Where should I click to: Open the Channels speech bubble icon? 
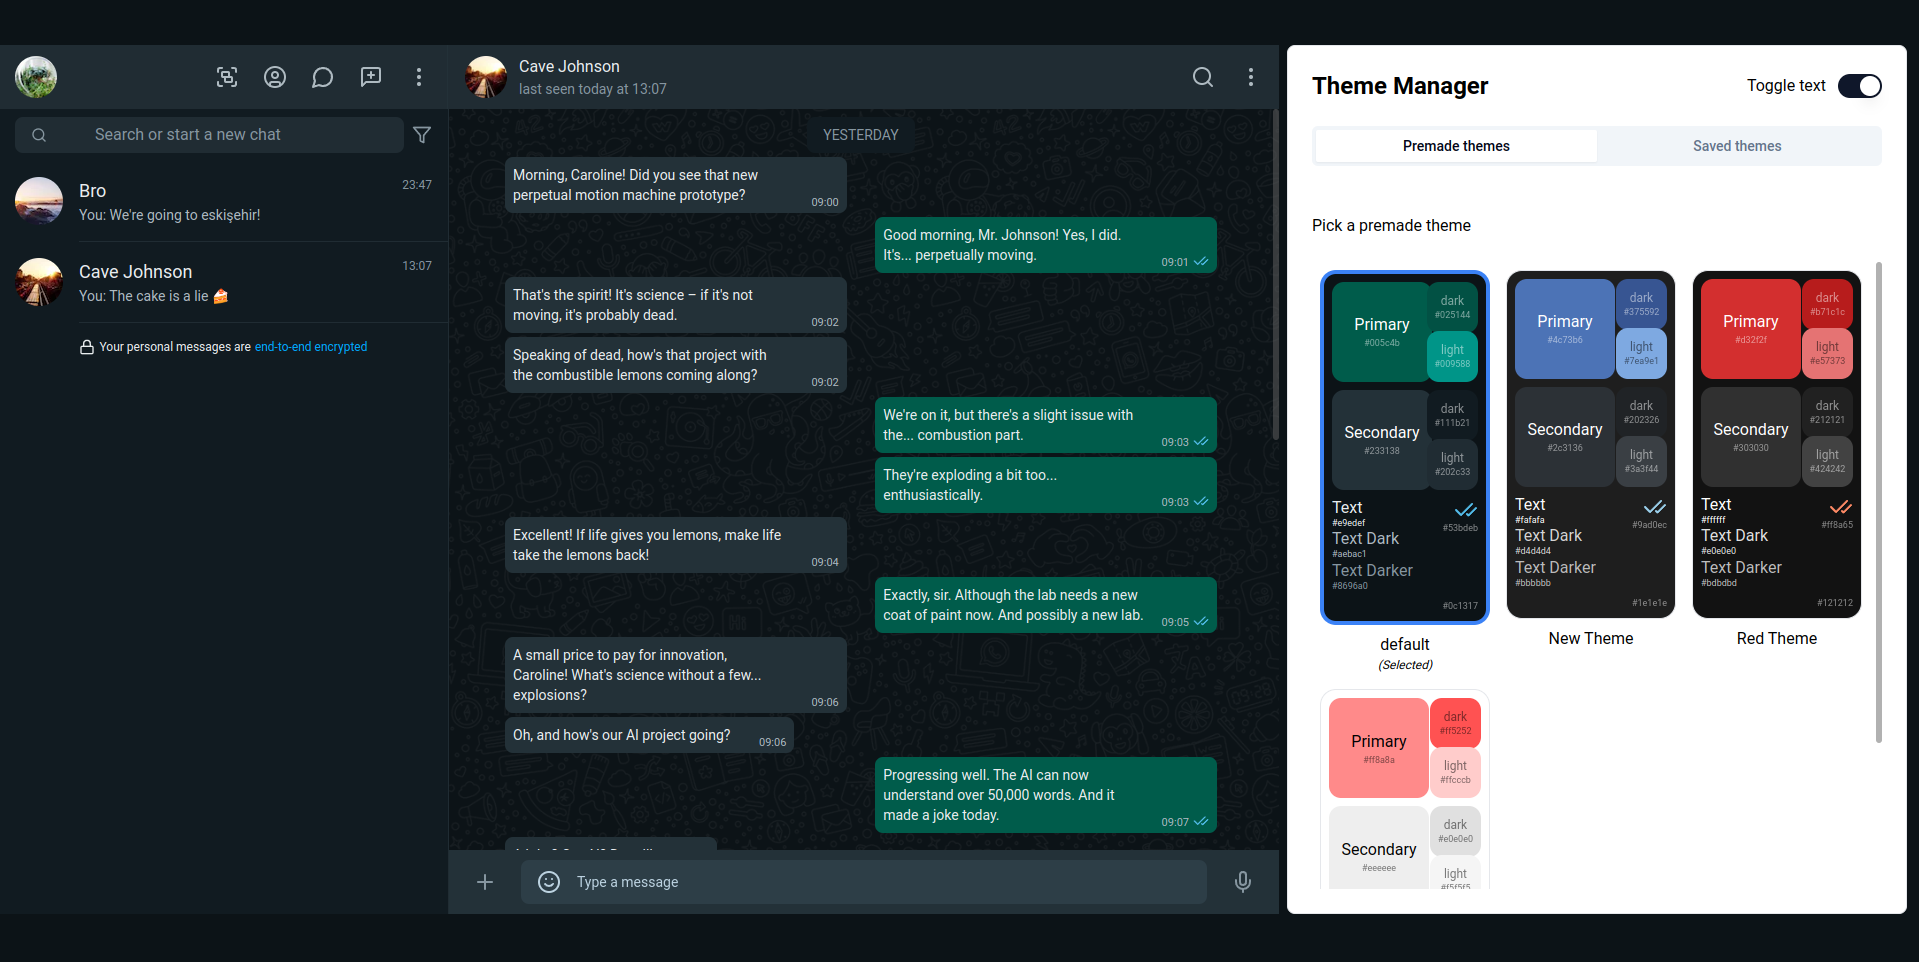click(322, 77)
